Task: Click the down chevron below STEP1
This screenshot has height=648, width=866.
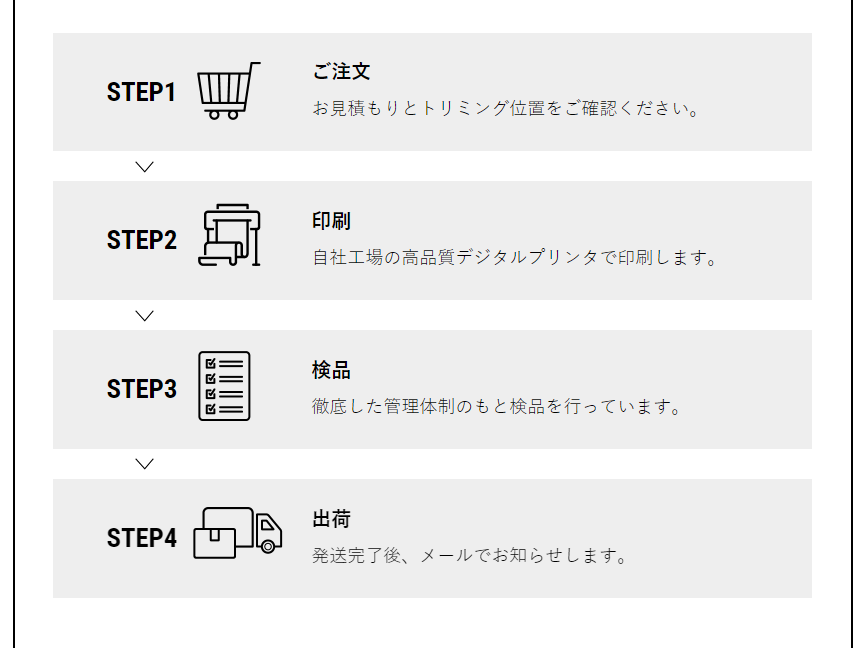Action: (x=144, y=167)
